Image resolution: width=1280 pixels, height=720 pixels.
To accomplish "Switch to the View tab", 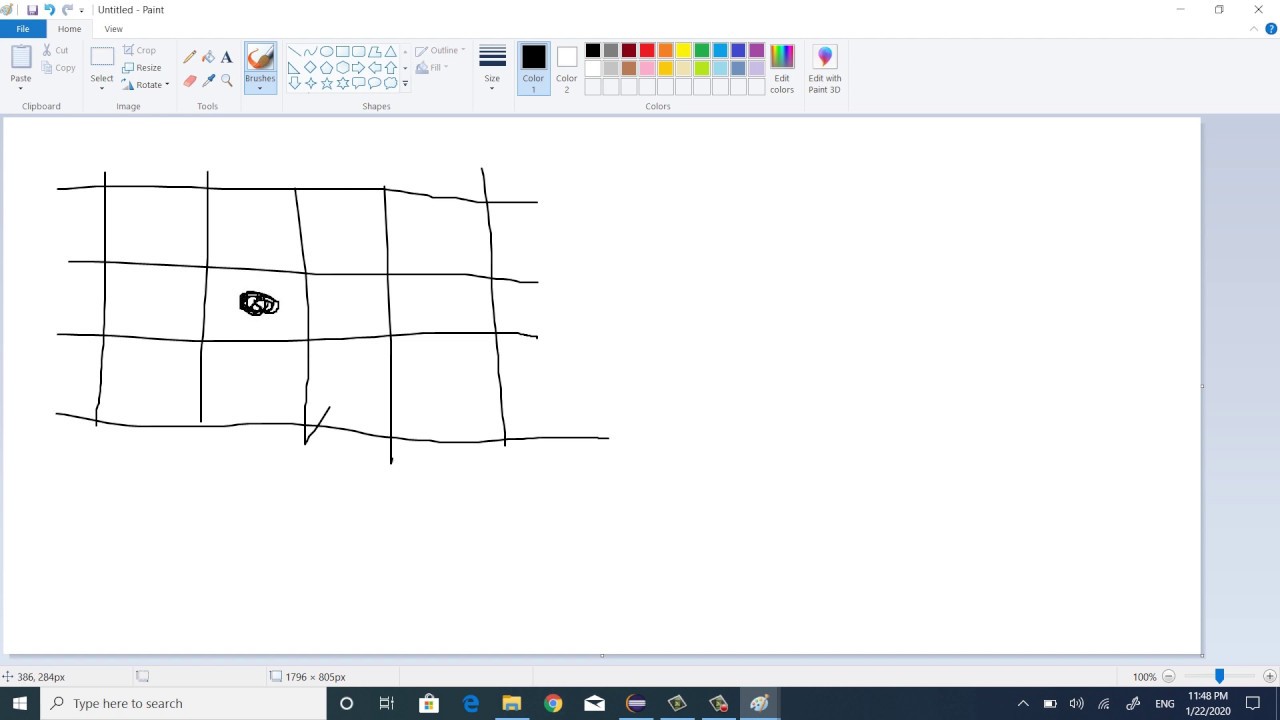I will 113,29.
